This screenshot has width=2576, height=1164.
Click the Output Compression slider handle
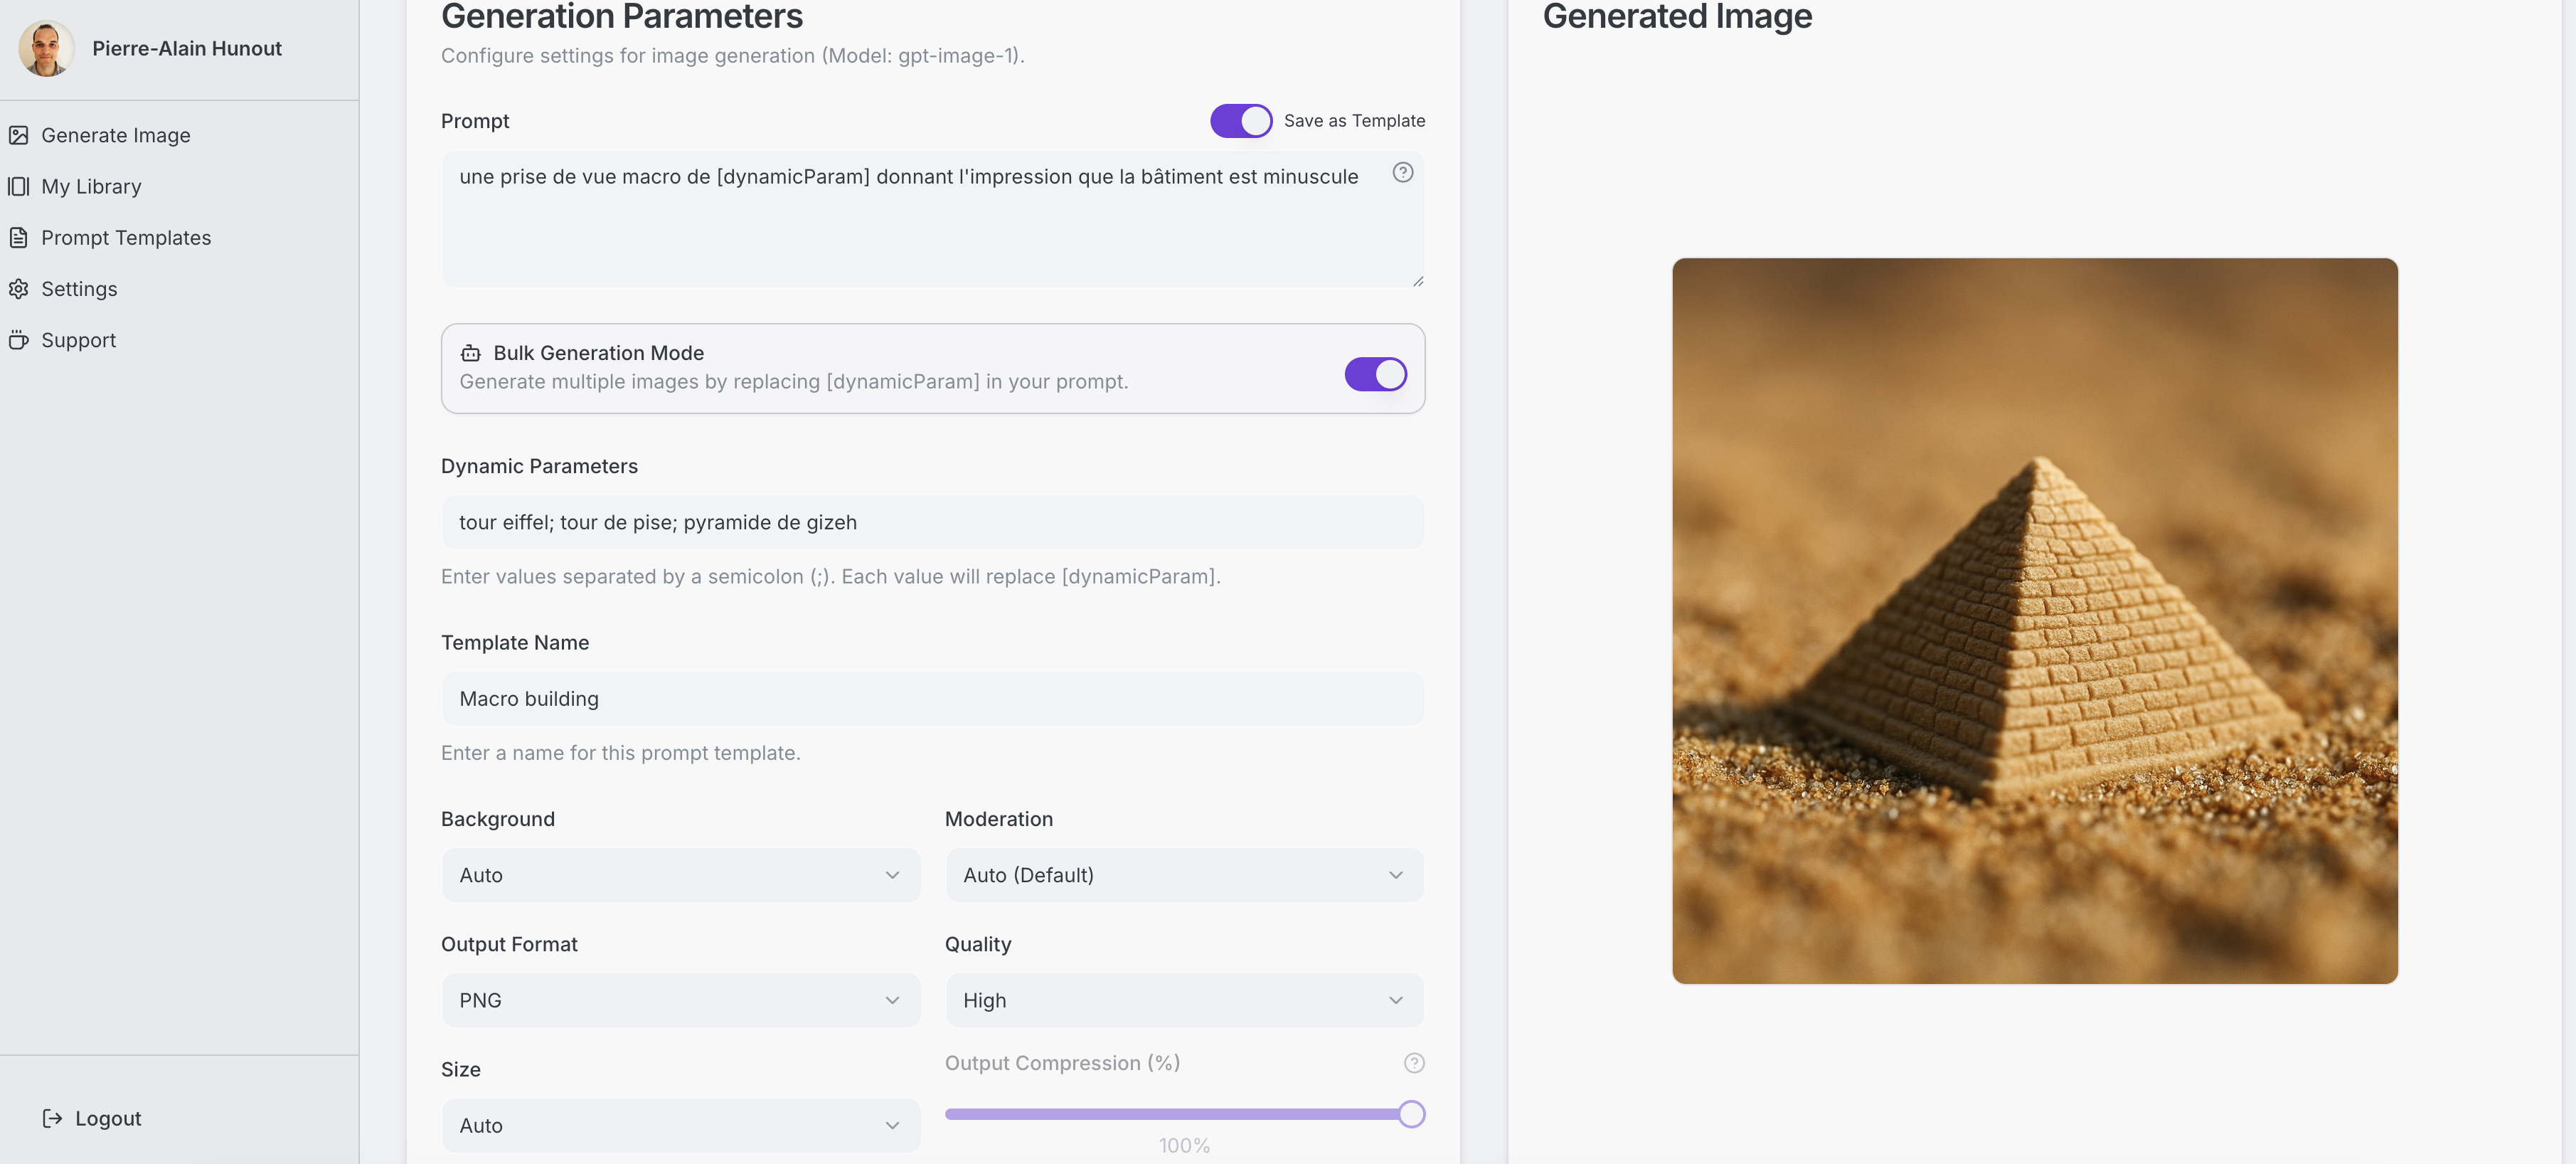click(1411, 1114)
